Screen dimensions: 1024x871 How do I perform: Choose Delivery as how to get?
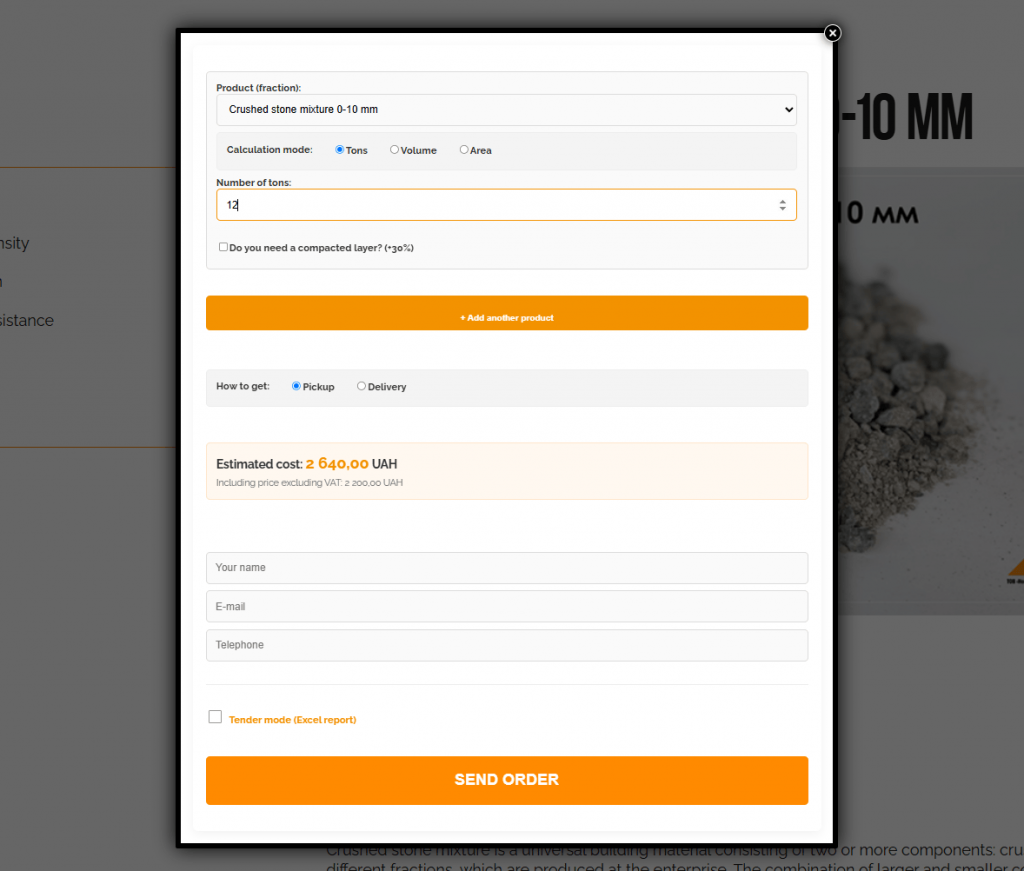[x=361, y=386]
